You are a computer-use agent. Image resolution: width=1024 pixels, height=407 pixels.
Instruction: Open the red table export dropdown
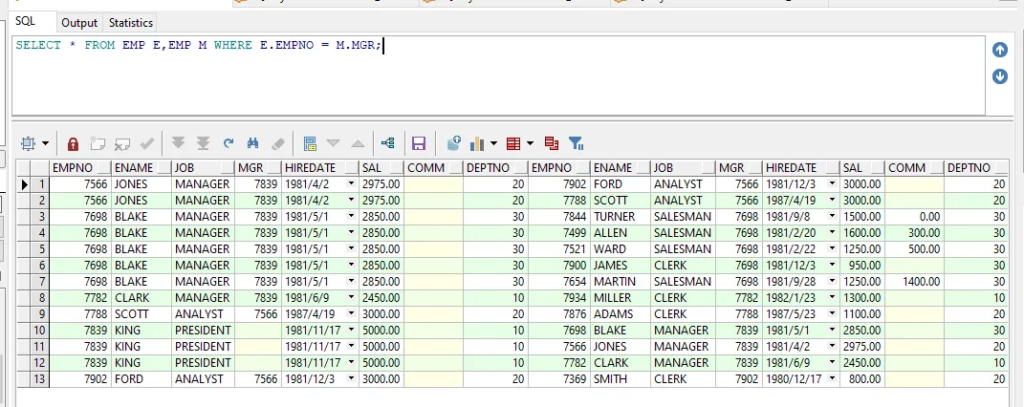coord(531,143)
